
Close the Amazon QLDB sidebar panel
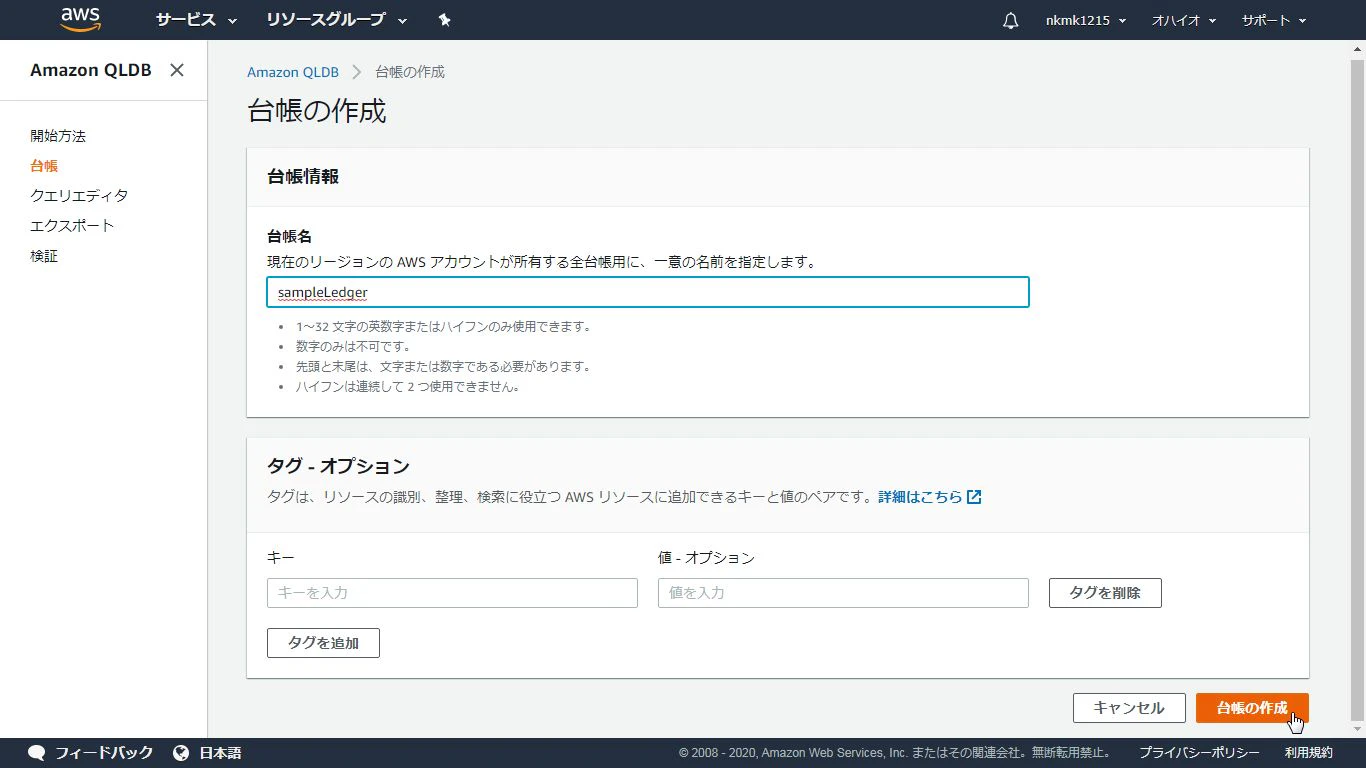pyautogui.click(x=177, y=70)
